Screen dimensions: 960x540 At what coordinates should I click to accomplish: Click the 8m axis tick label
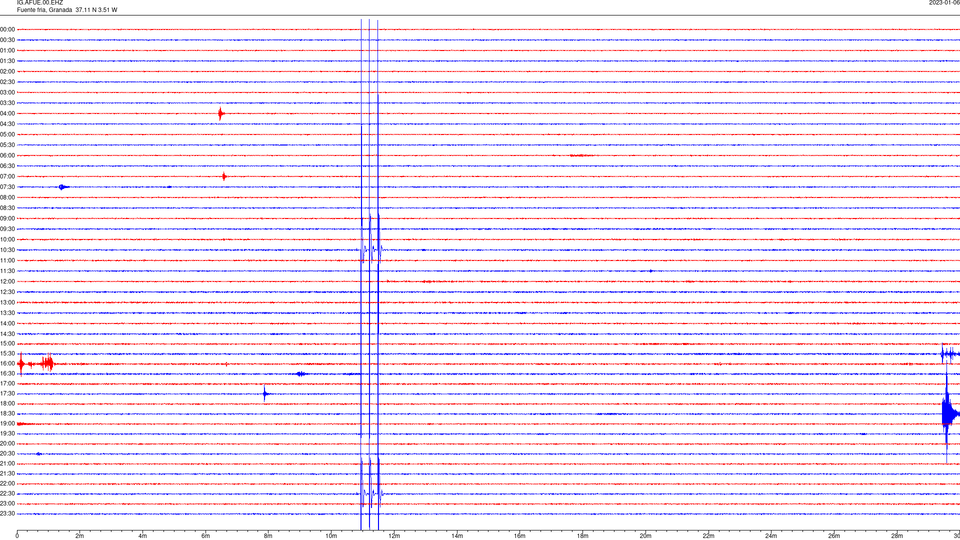tap(268, 536)
